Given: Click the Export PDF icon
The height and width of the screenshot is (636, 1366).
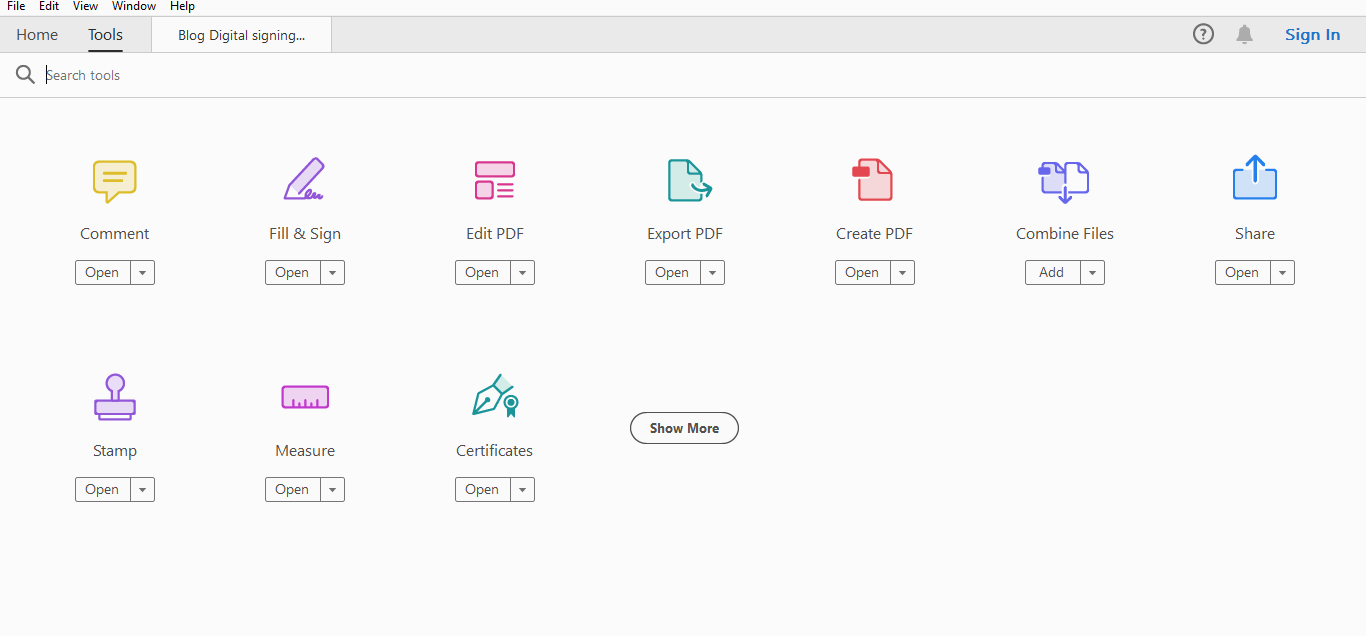Looking at the screenshot, I should tap(684, 180).
